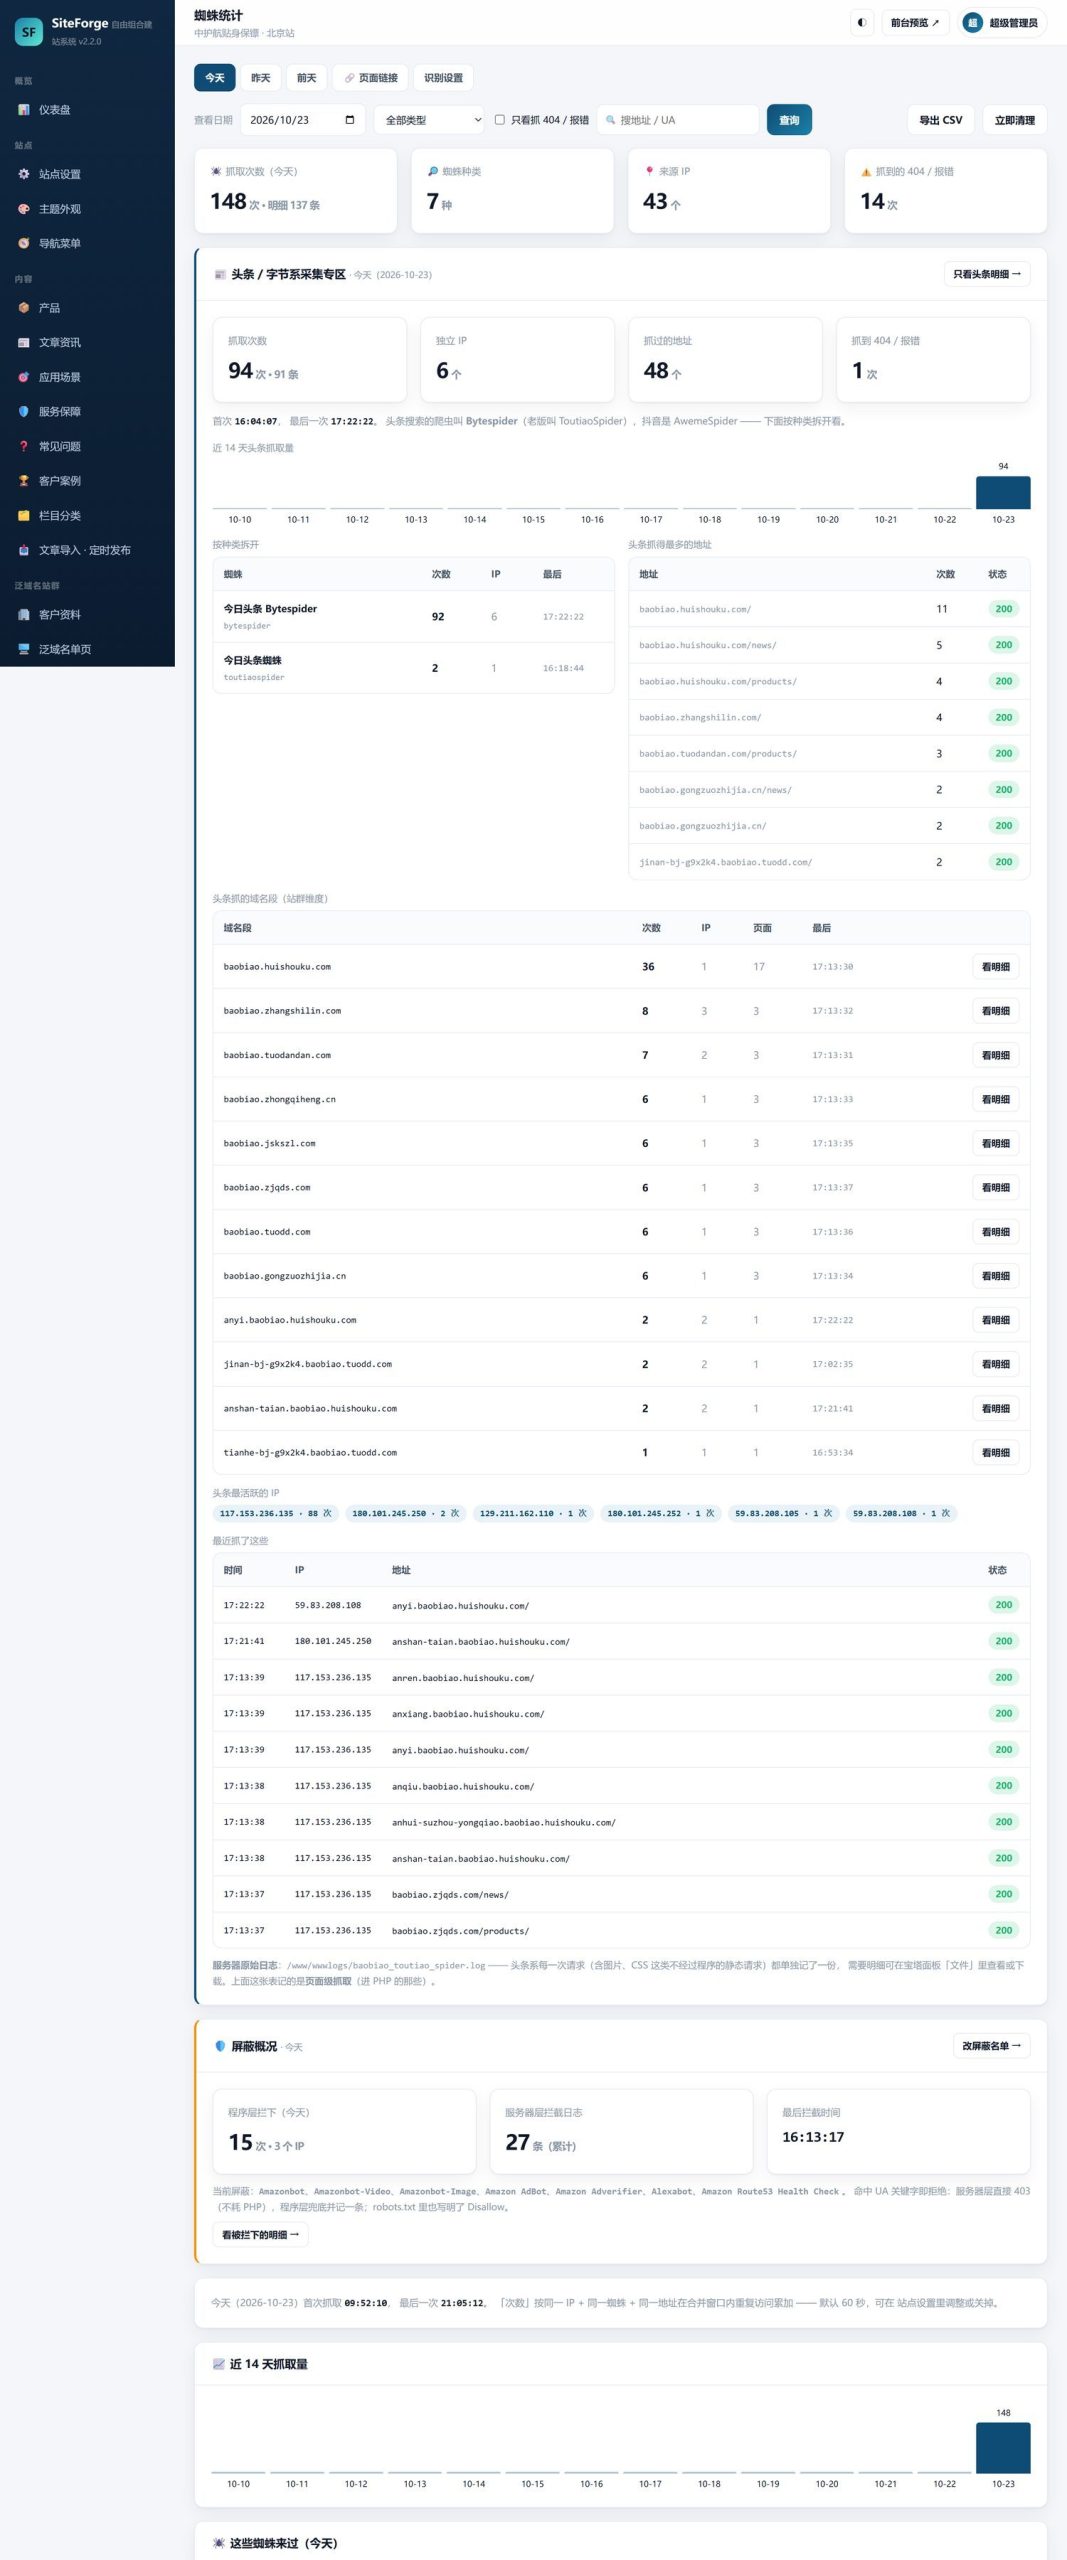The image size is (1067, 2560).
Task: Open the 全部类型 type dropdown
Action: [x=430, y=120]
